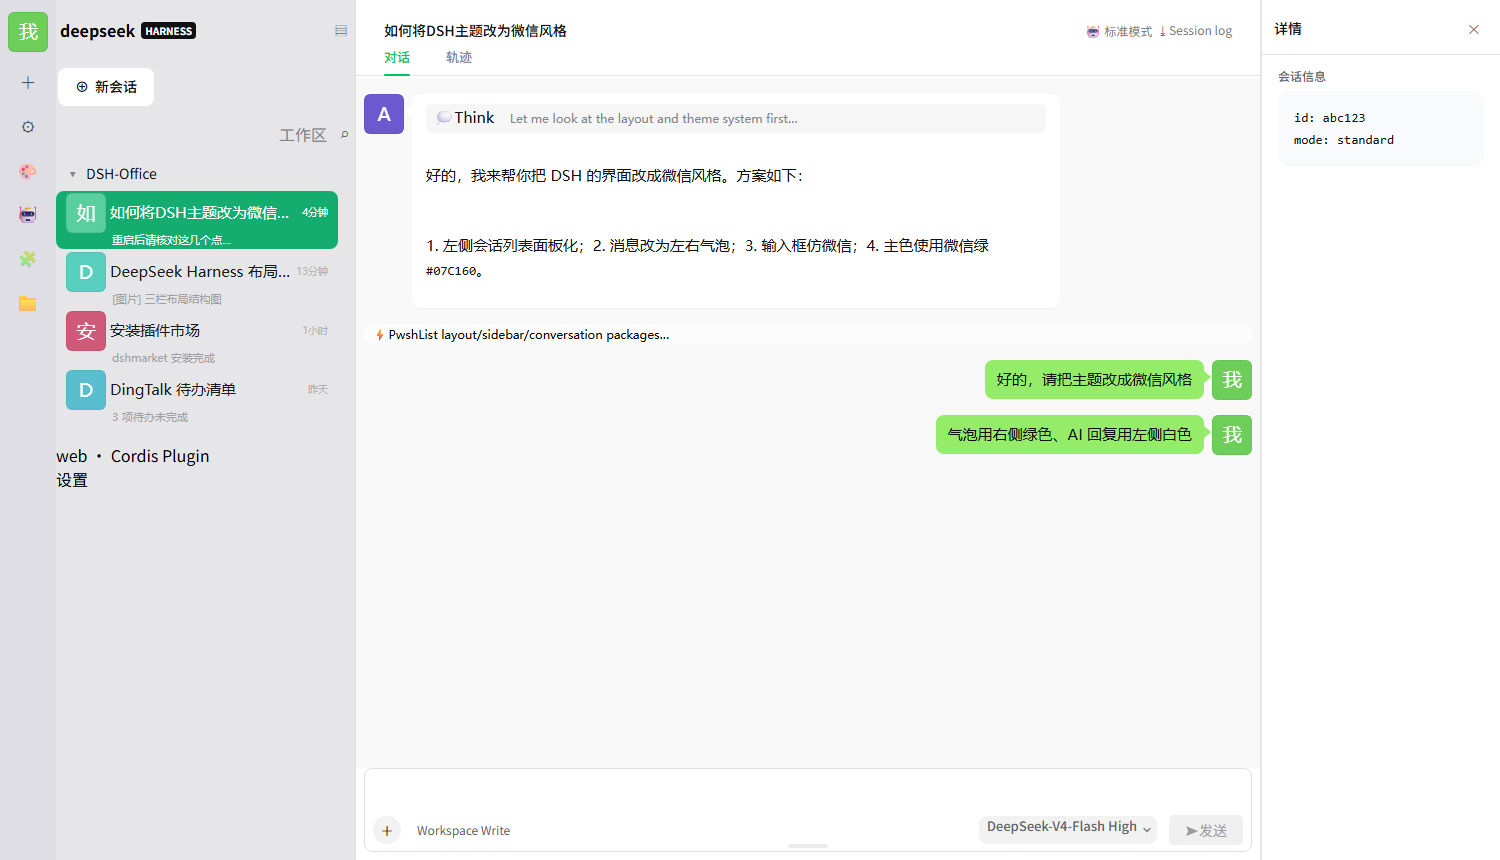
Task: Click the #07C160 color code text
Action: click(451, 271)
